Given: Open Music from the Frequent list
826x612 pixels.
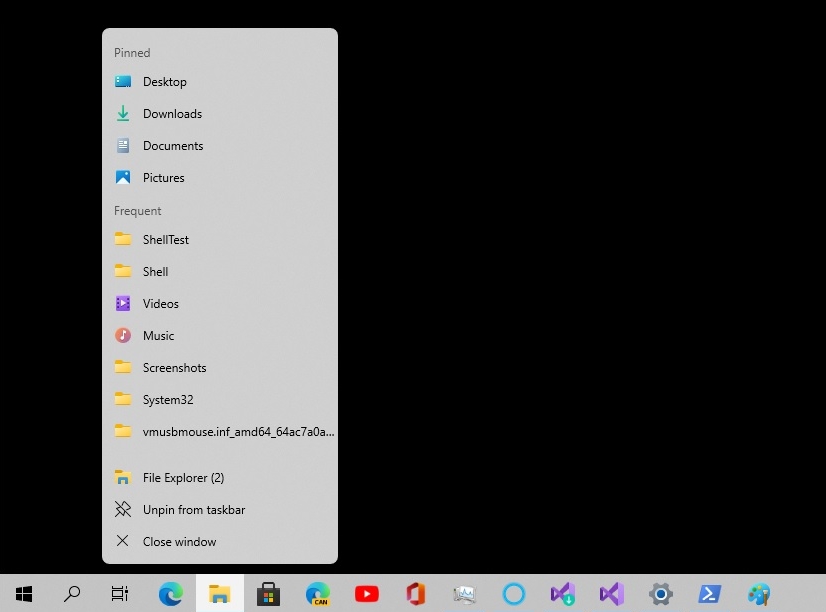Looking at the screenshot, I should (220, 335).
